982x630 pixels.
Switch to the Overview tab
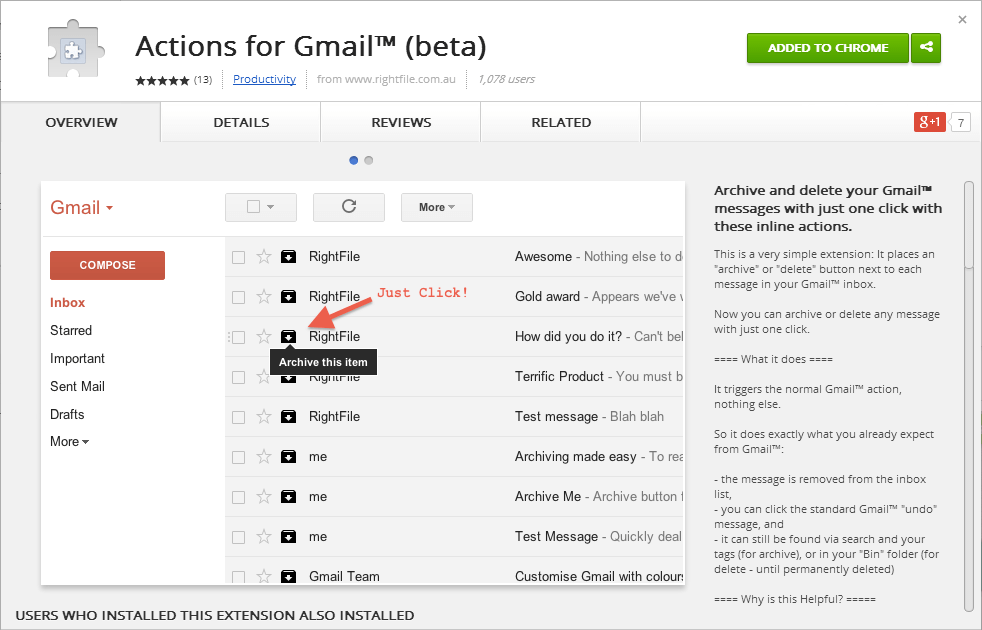[81, 122]
